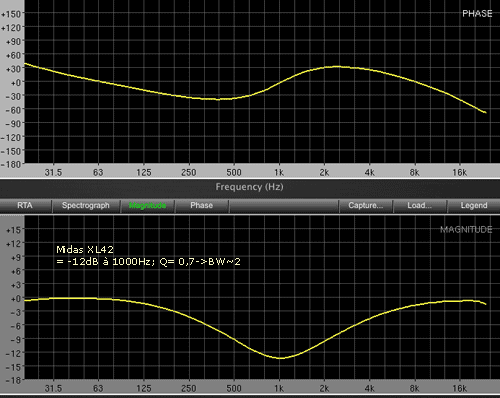Screen dimensions: 500x398
Task: Click the phase curve dip near 500
Action: (217, 99)
